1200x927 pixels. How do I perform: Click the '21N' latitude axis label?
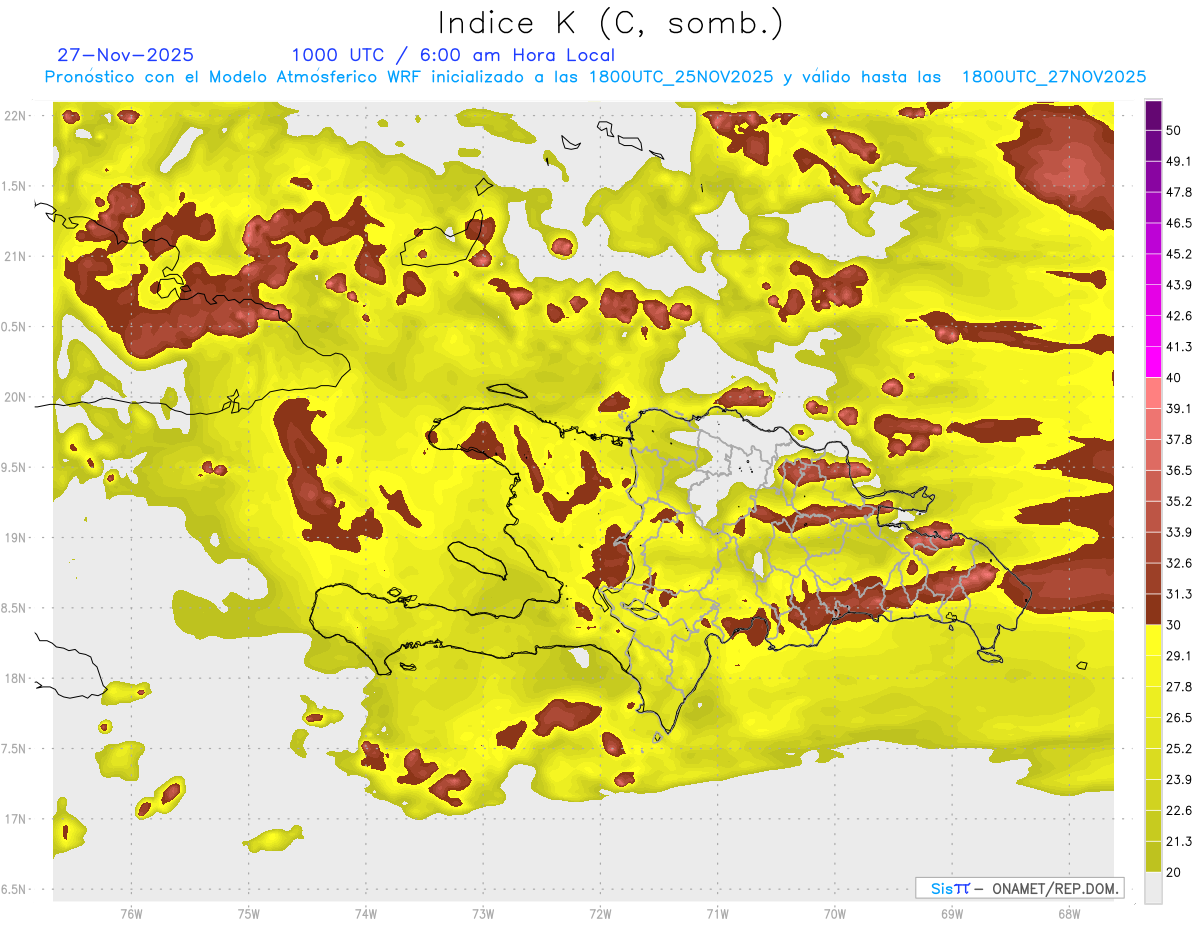click(16, 257)
